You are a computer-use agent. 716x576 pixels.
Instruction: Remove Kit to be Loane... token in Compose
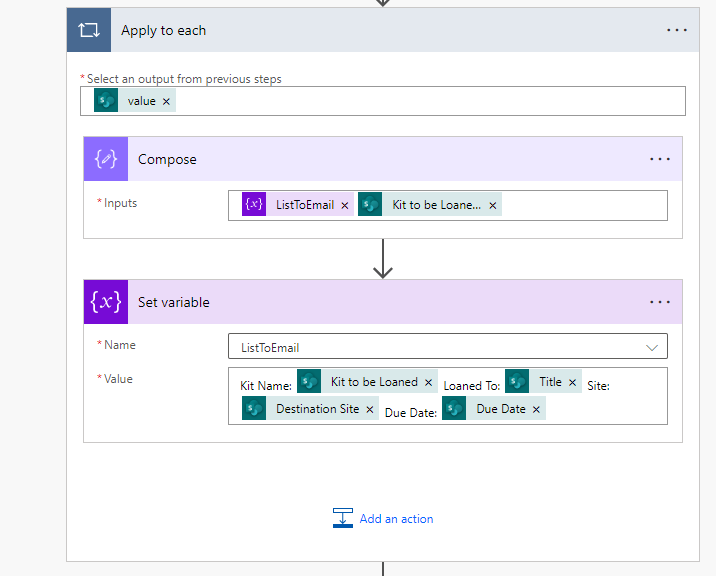coord(493,205)
